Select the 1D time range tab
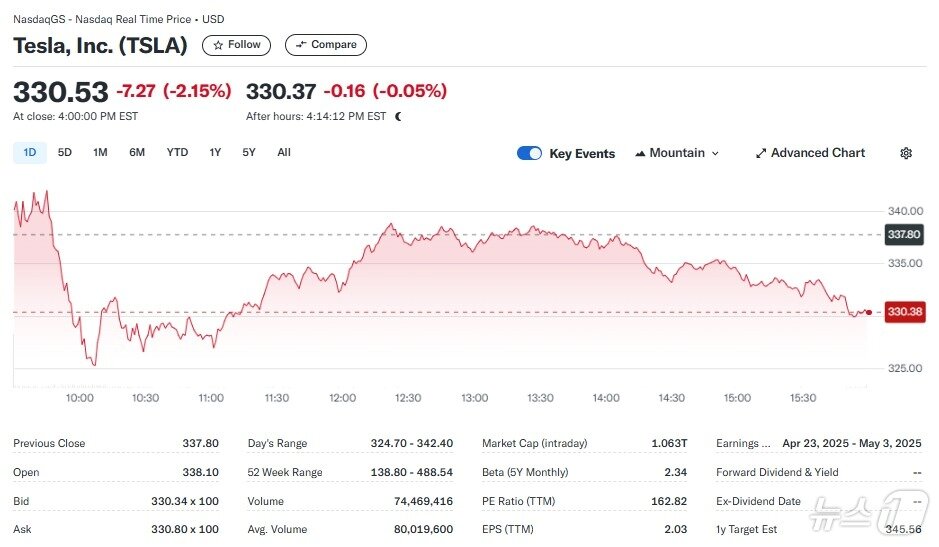This screenshot has width=939, height=547. [x=30, y=152]
